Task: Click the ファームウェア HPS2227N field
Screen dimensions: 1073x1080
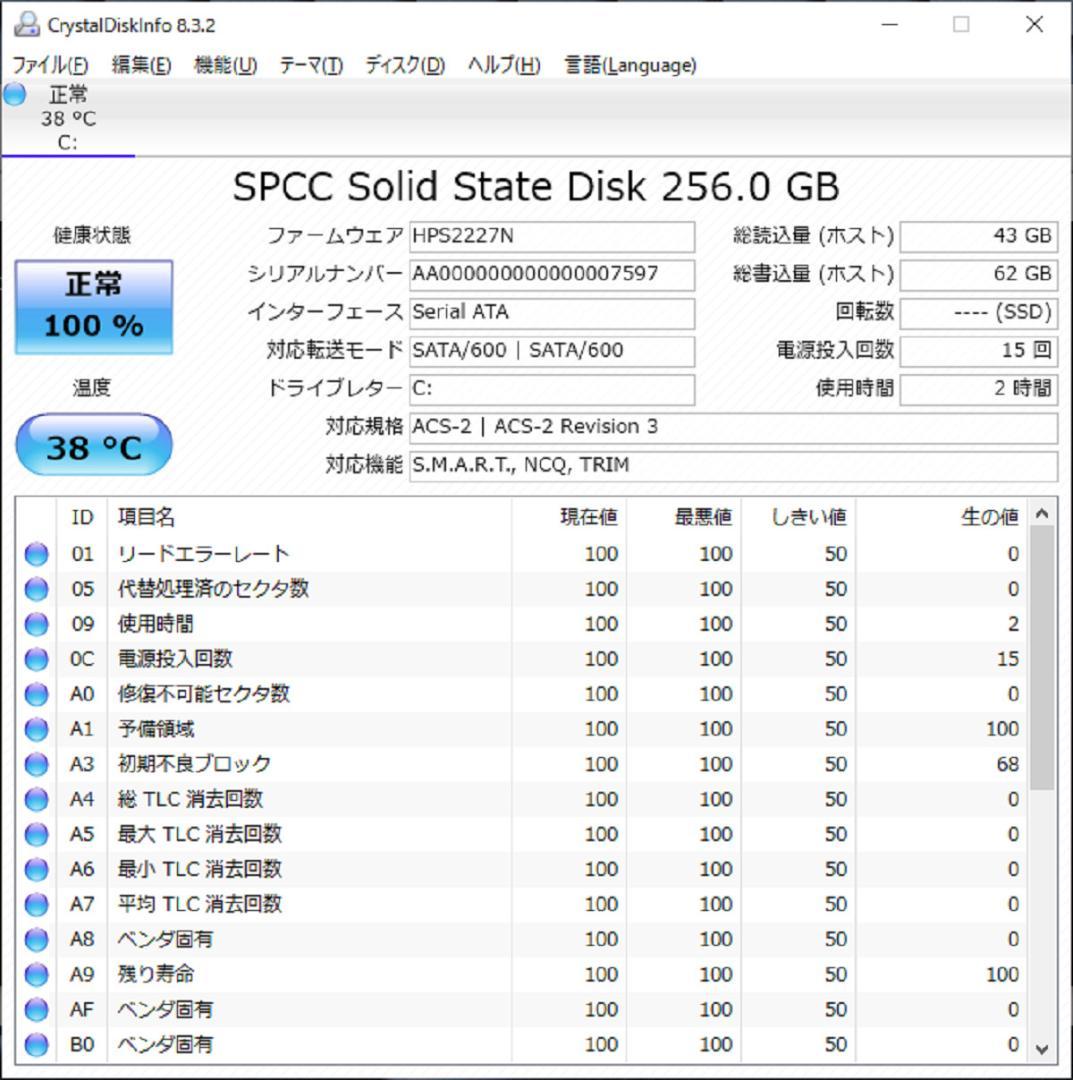Action: [552, 236]
